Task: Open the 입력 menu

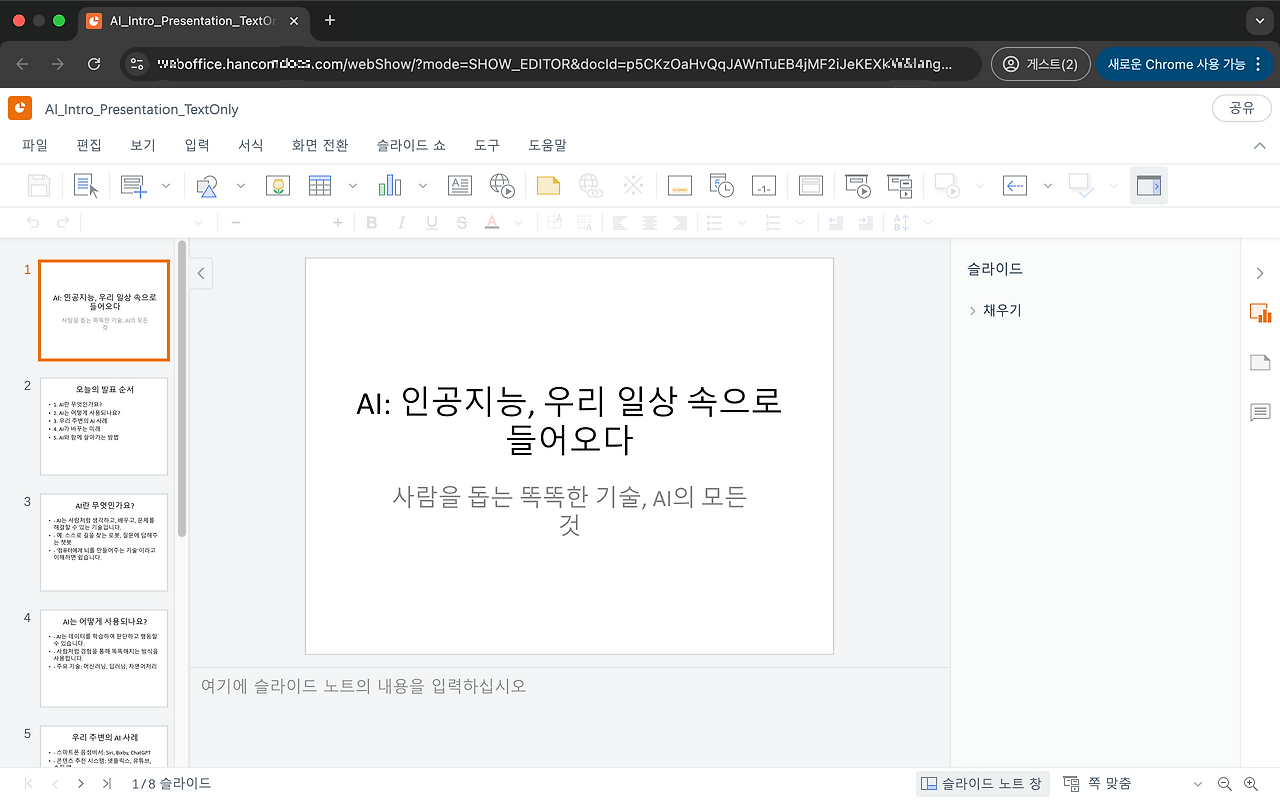Action: (197, 145)
